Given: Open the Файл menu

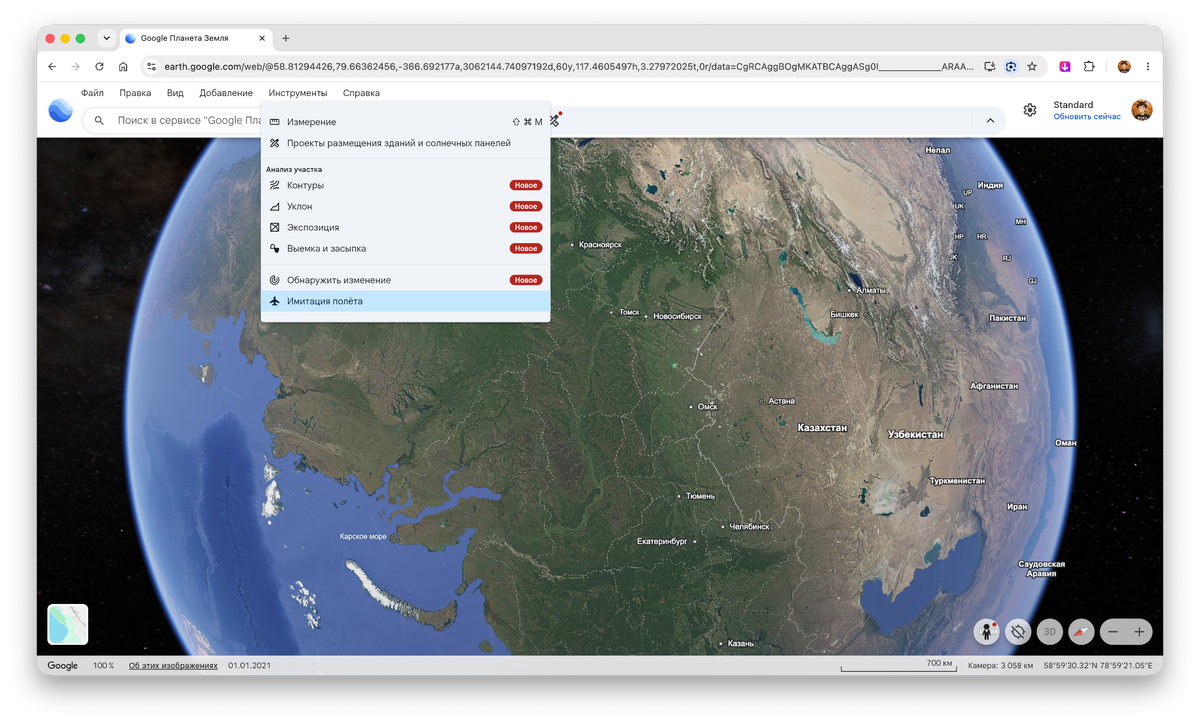Looking at the screenshot, I should point(92,93).
